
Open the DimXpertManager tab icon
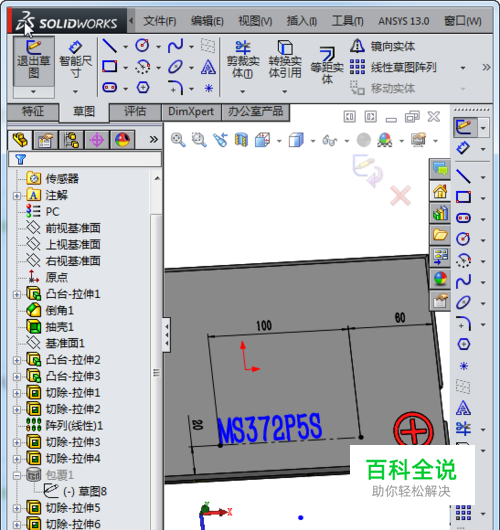point(97,140)
